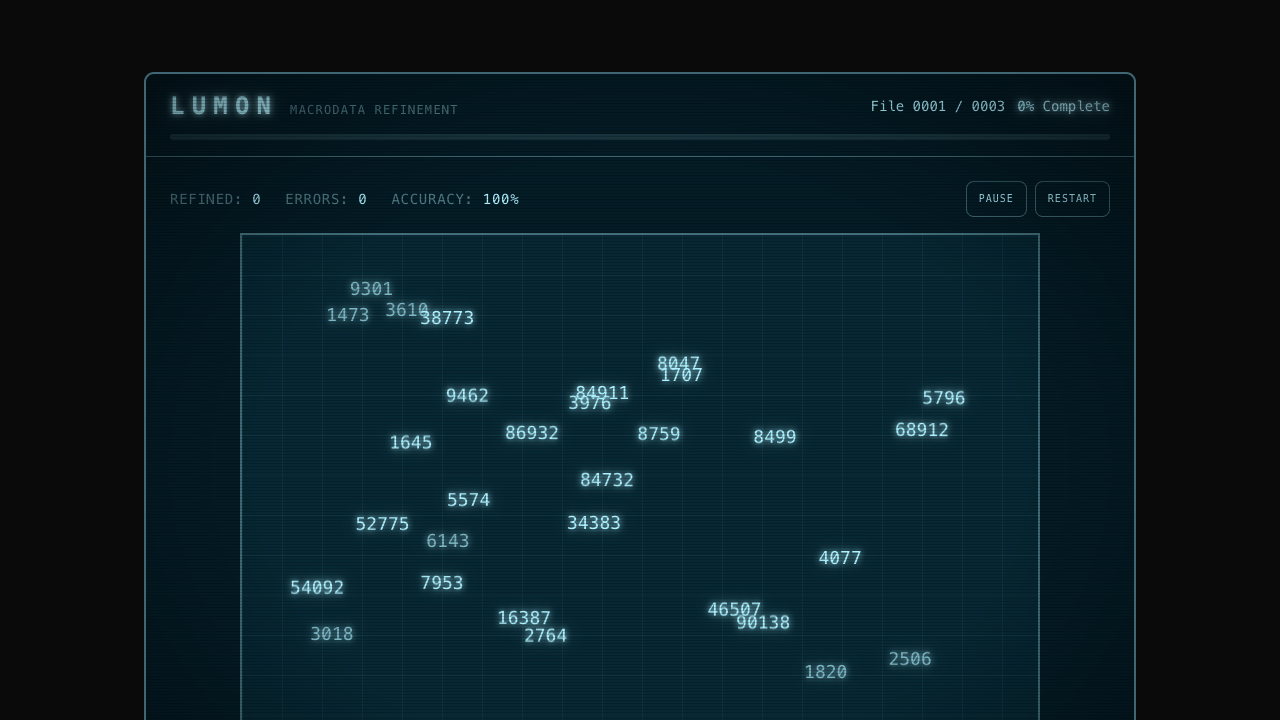Click the LUMON logo title
This screenshot has width=1280, height=720.
[x=222, y=106]
